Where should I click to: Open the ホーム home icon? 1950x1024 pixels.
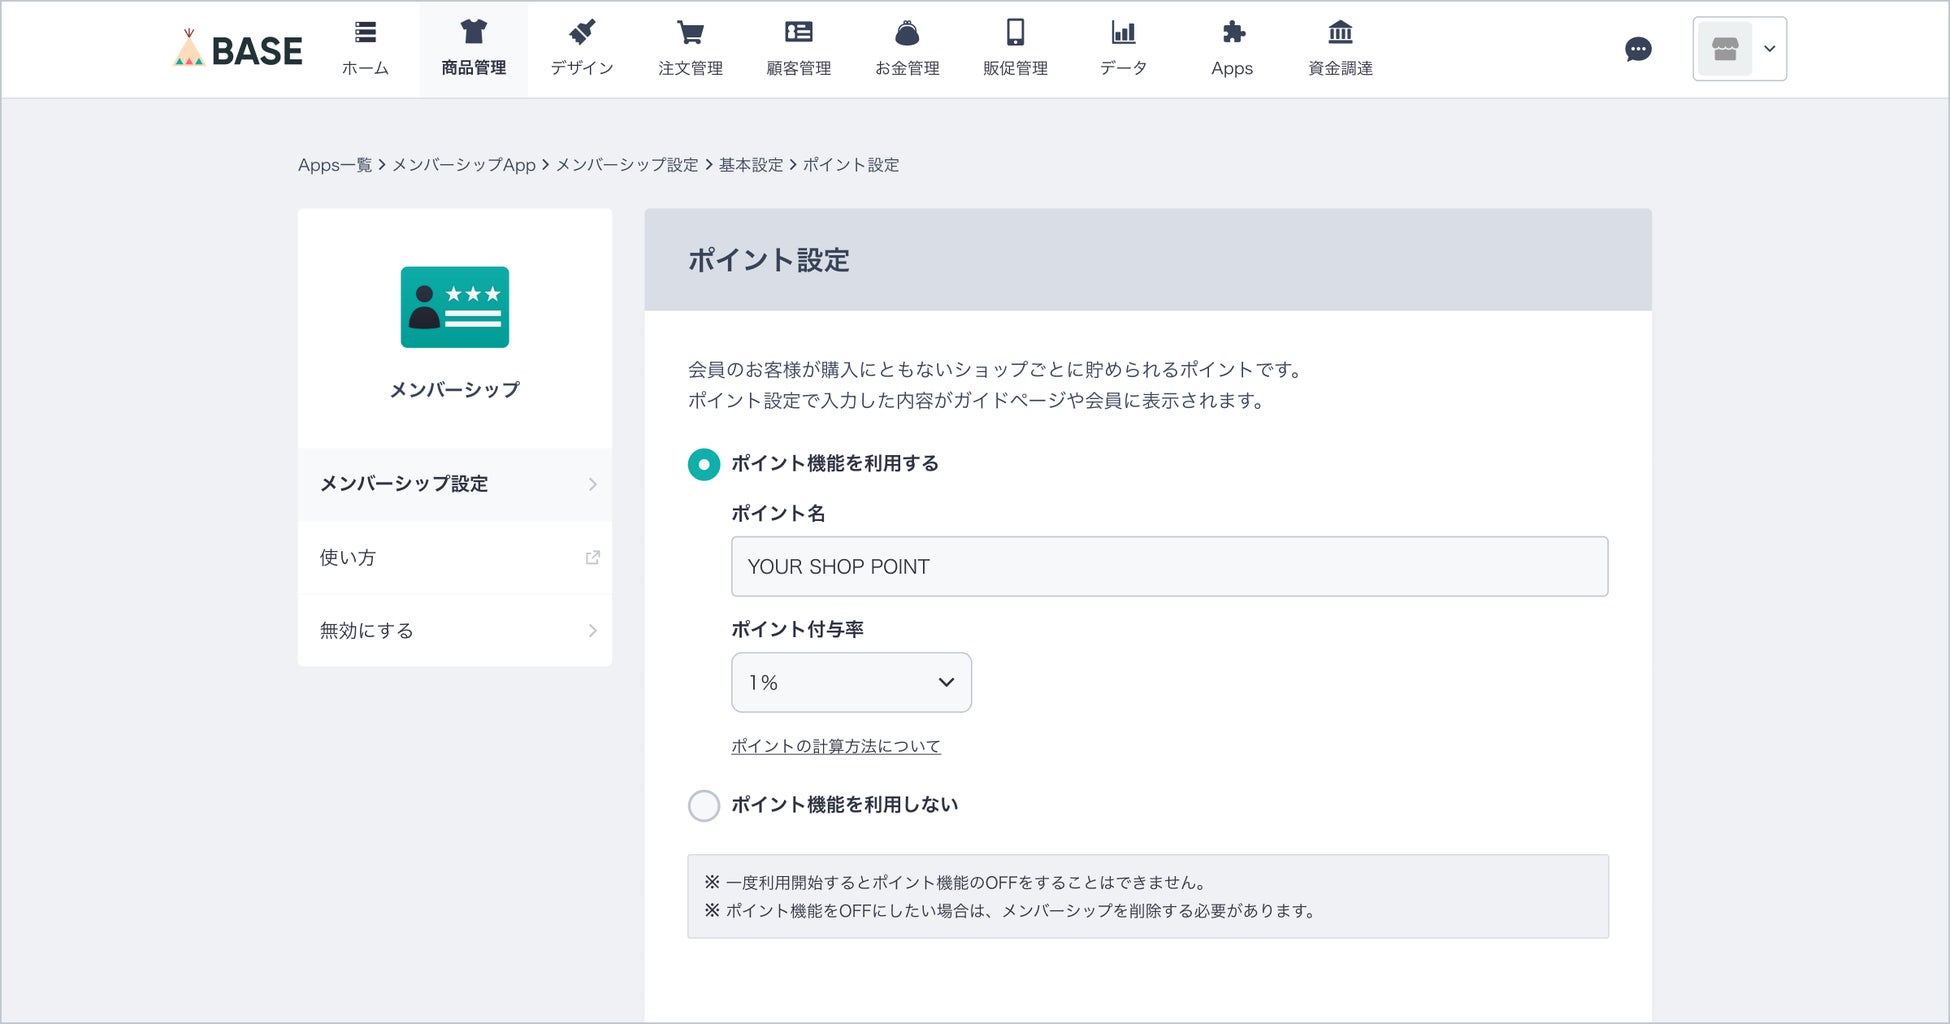[x=365, y=33]
